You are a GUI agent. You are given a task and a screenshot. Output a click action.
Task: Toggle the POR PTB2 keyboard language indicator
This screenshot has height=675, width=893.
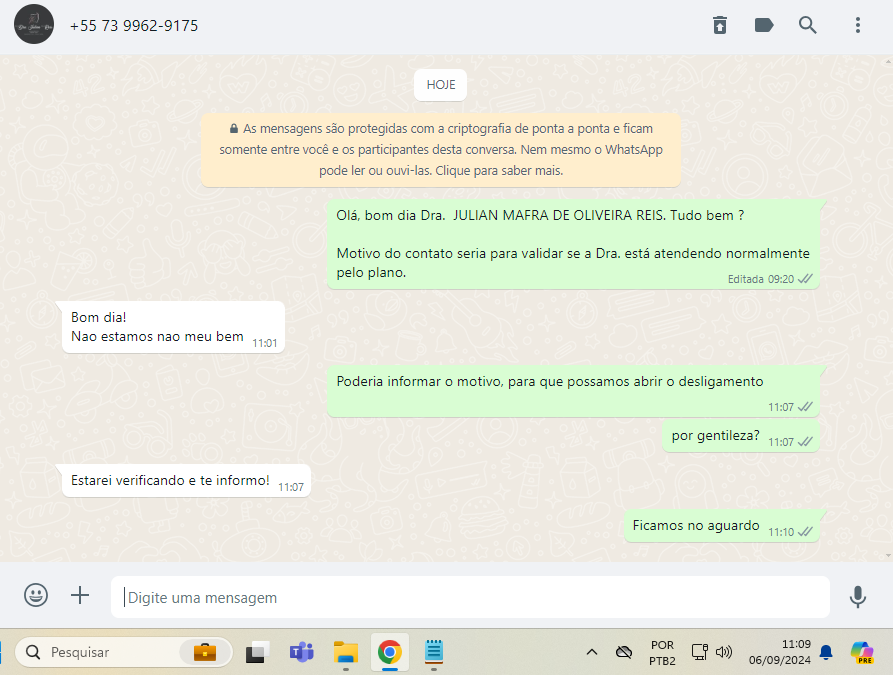[x=662, y=653]
